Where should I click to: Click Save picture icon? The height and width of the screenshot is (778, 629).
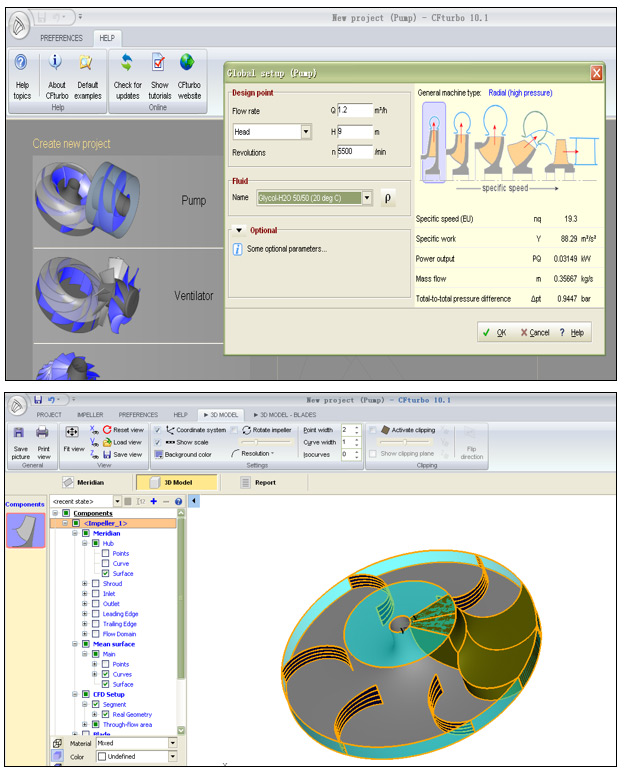19,433
